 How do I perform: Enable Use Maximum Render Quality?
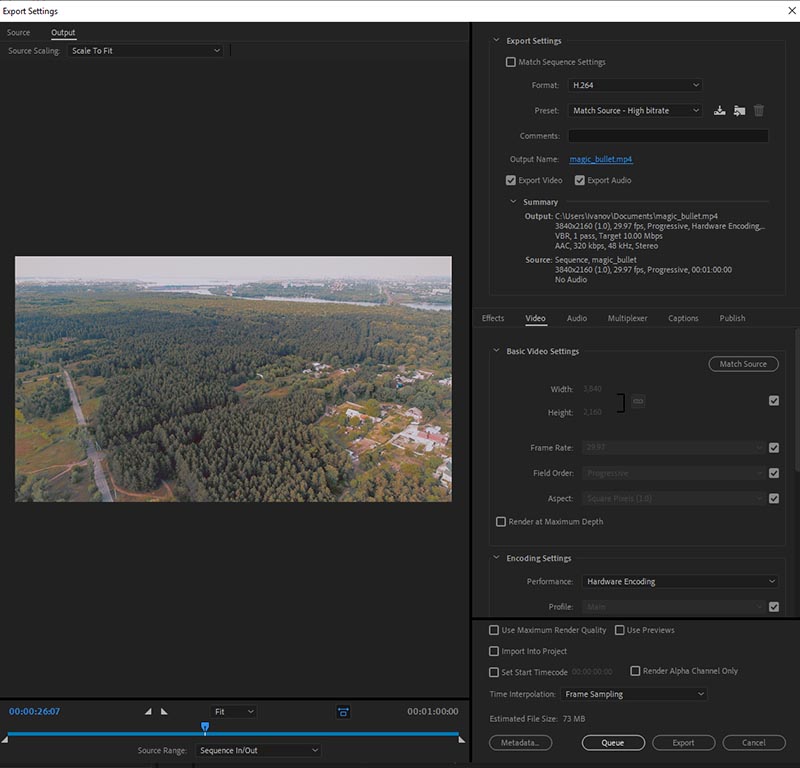[494, 630]
